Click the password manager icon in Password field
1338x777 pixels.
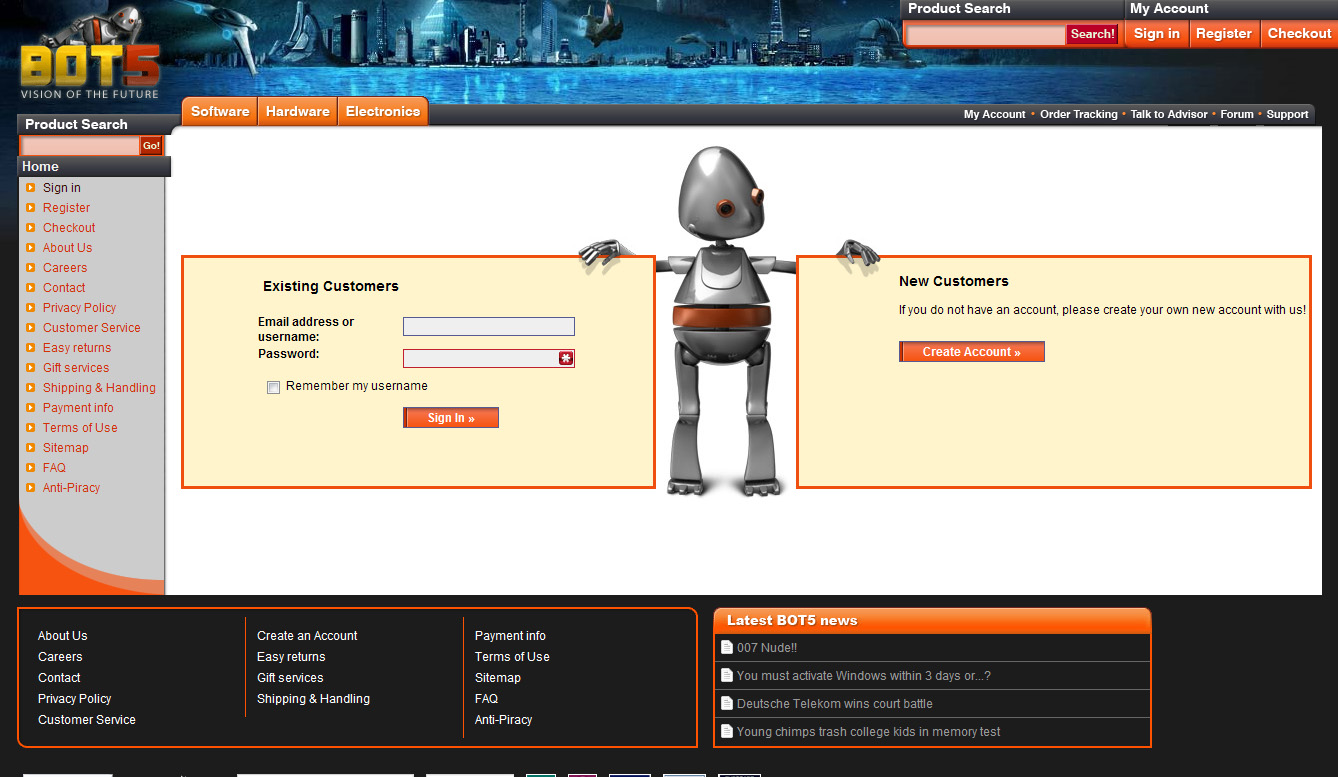[x=566, y=358]
